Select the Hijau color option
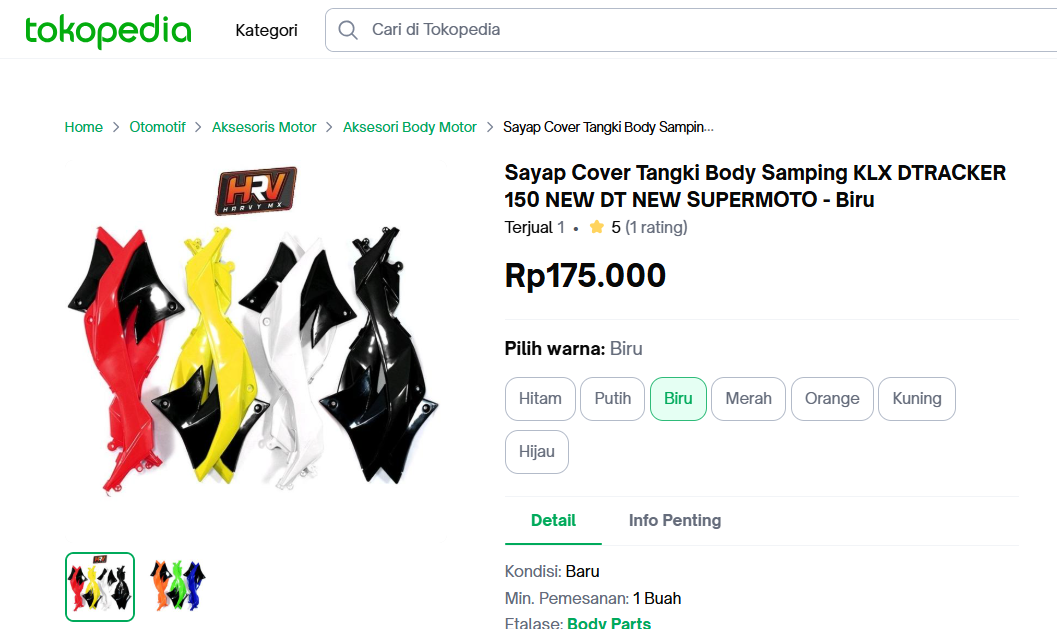The width and height of the screenshot is (1057, 629). (537, 451)
